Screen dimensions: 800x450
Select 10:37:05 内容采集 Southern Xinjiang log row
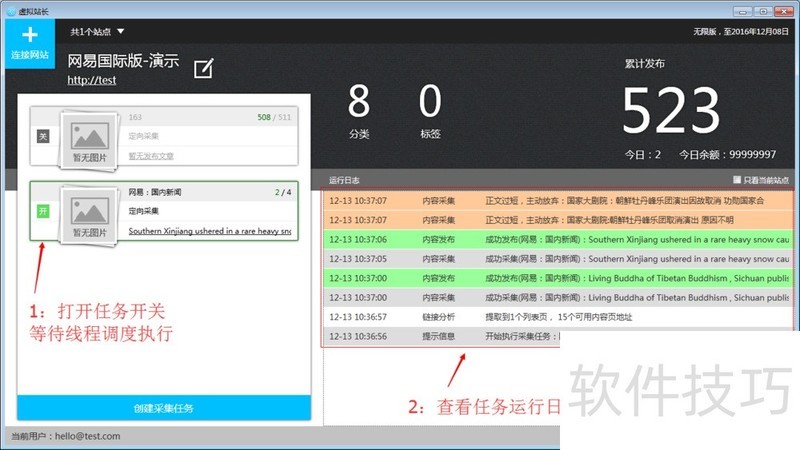click(558, 259)
